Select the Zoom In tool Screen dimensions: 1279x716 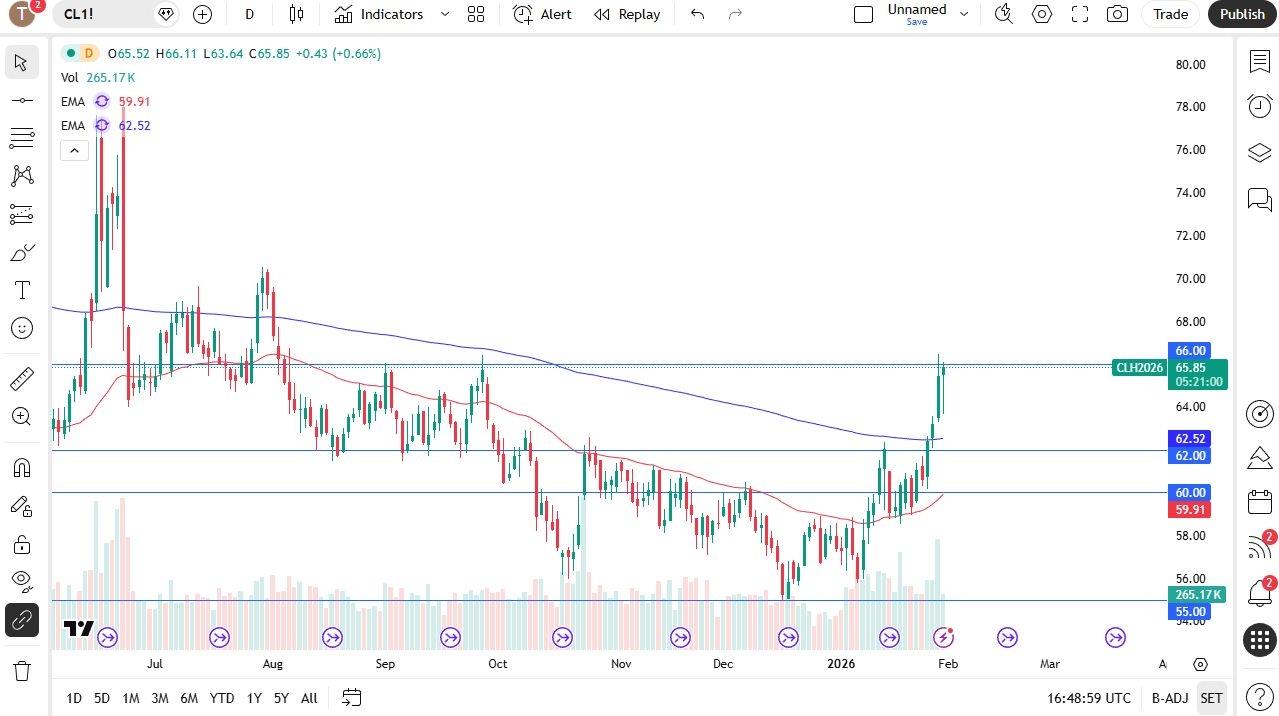(22, 416)
